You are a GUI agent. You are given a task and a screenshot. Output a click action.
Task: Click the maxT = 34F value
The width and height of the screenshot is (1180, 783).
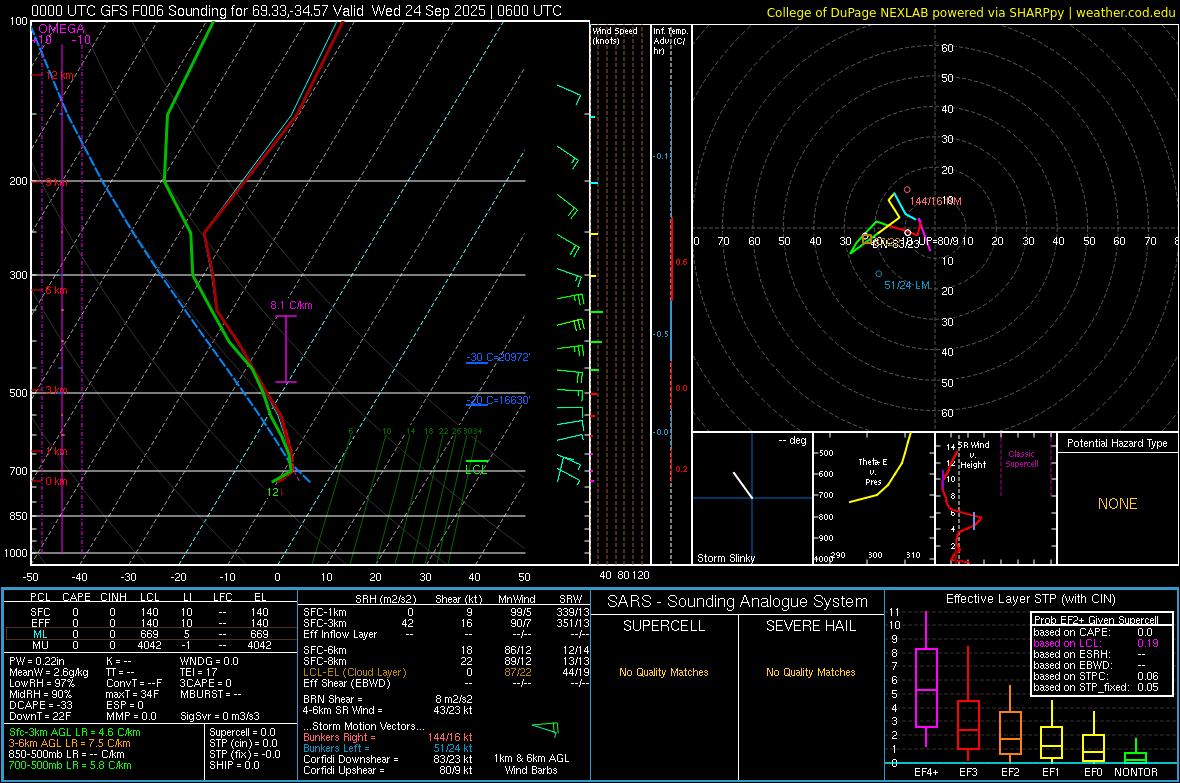coord(132,694)
